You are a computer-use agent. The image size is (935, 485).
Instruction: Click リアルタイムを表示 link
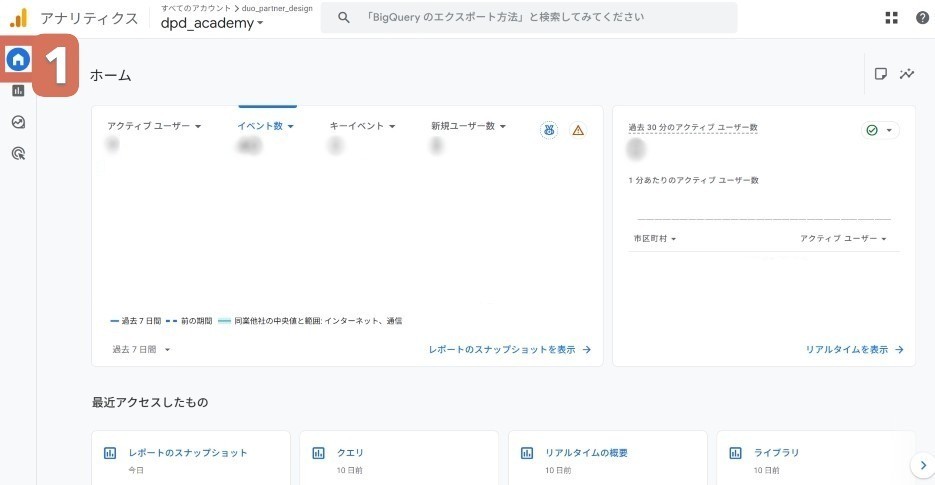[854, 350]
